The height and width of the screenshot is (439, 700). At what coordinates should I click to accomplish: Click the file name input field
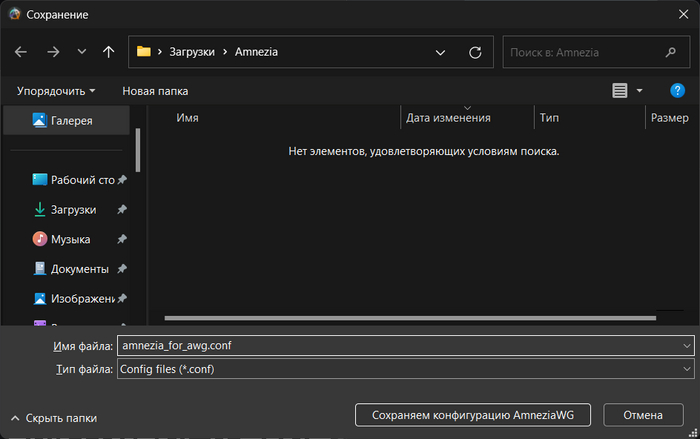click(x=400, y=345)
